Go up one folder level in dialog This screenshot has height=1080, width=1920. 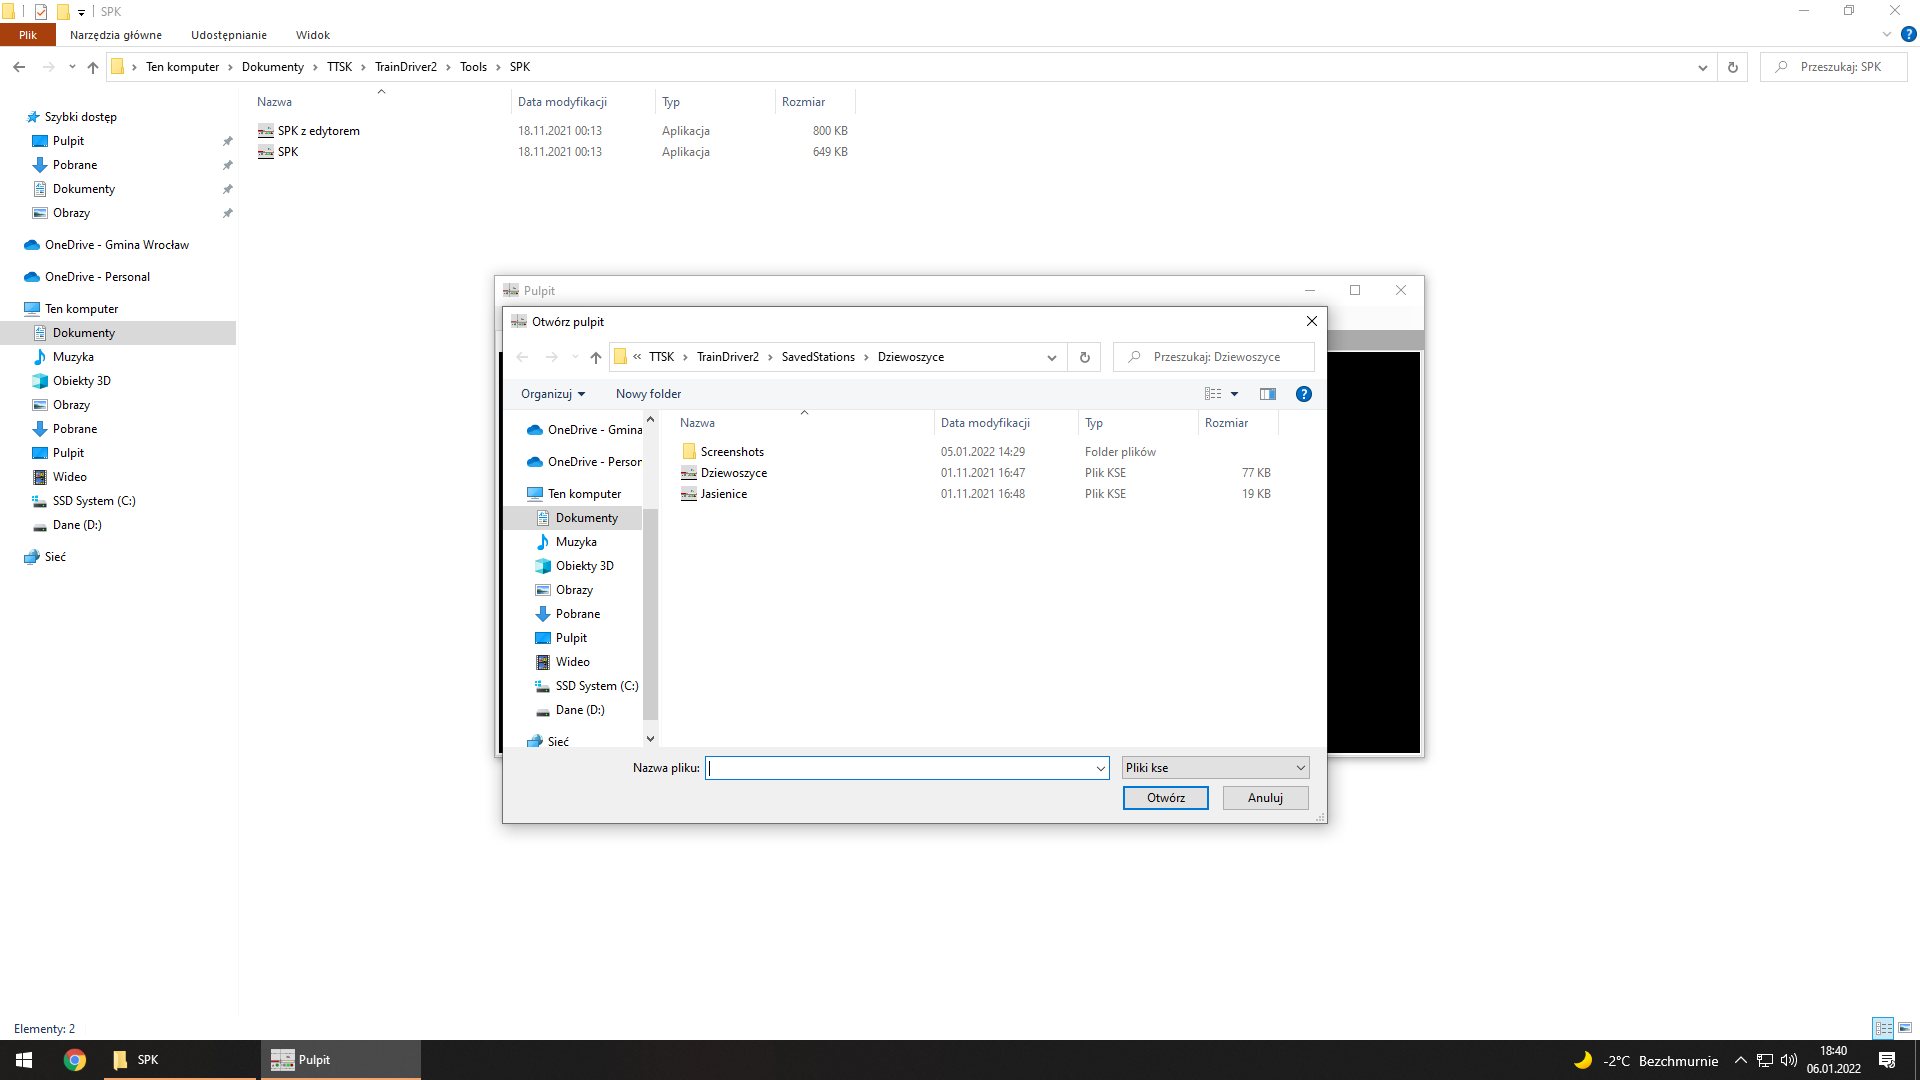596,357
